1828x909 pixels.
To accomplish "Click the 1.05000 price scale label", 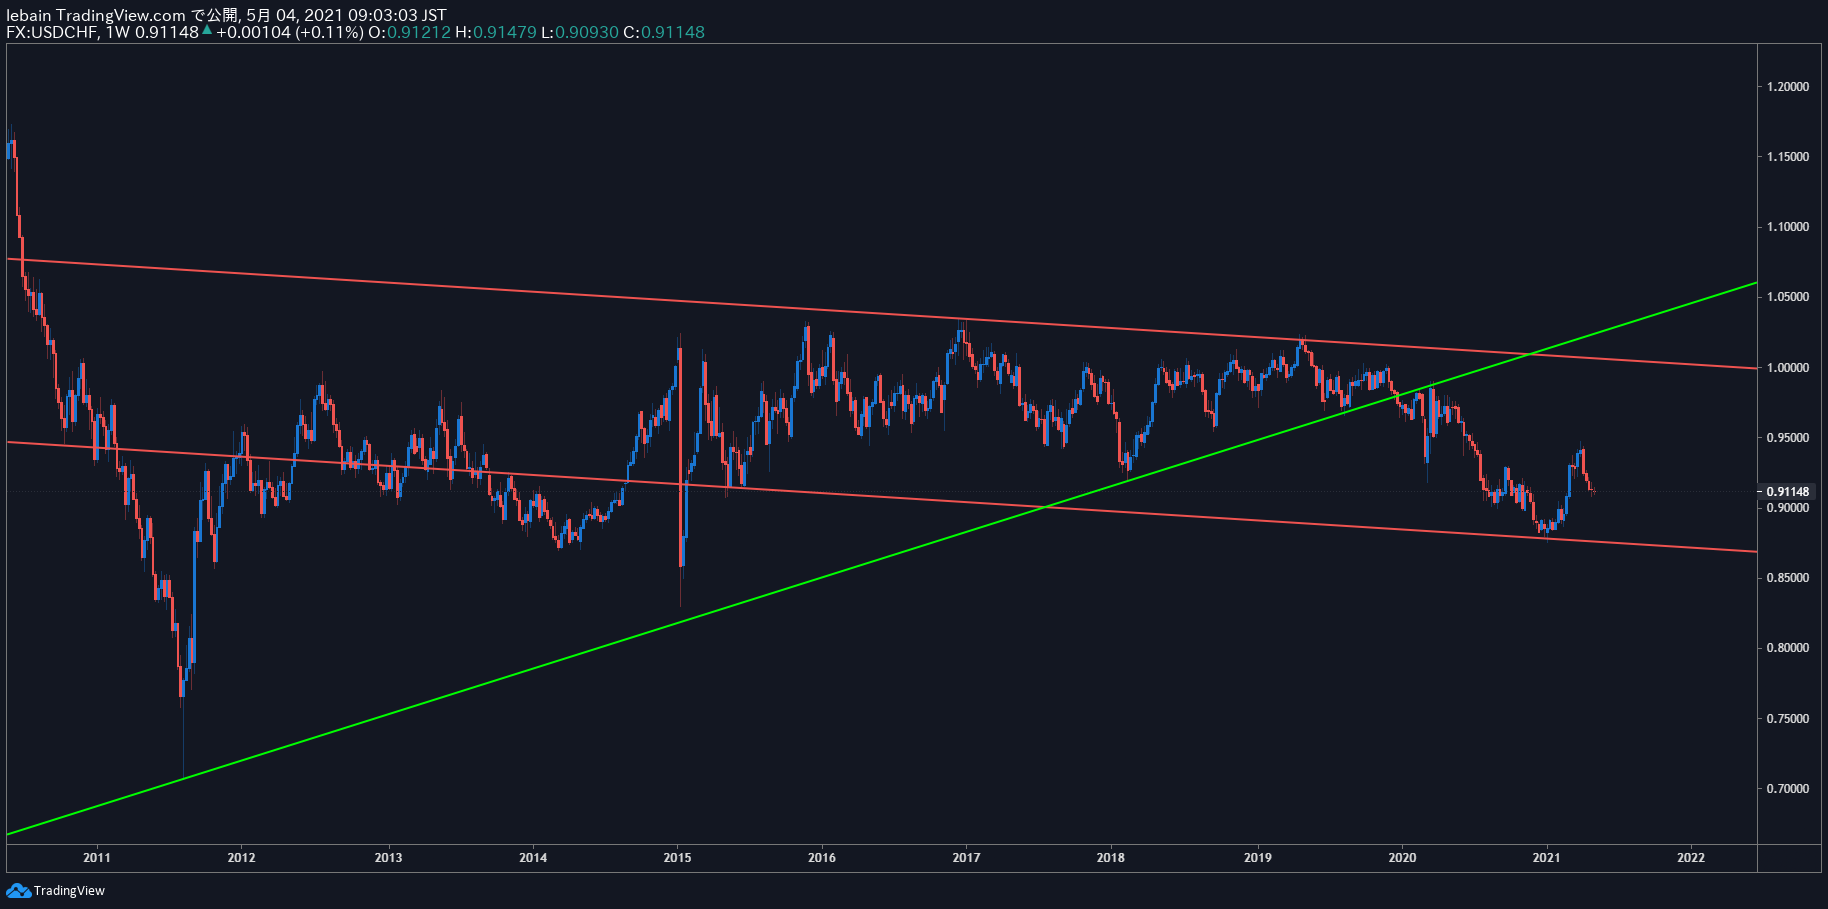I will coord(1788,297).
